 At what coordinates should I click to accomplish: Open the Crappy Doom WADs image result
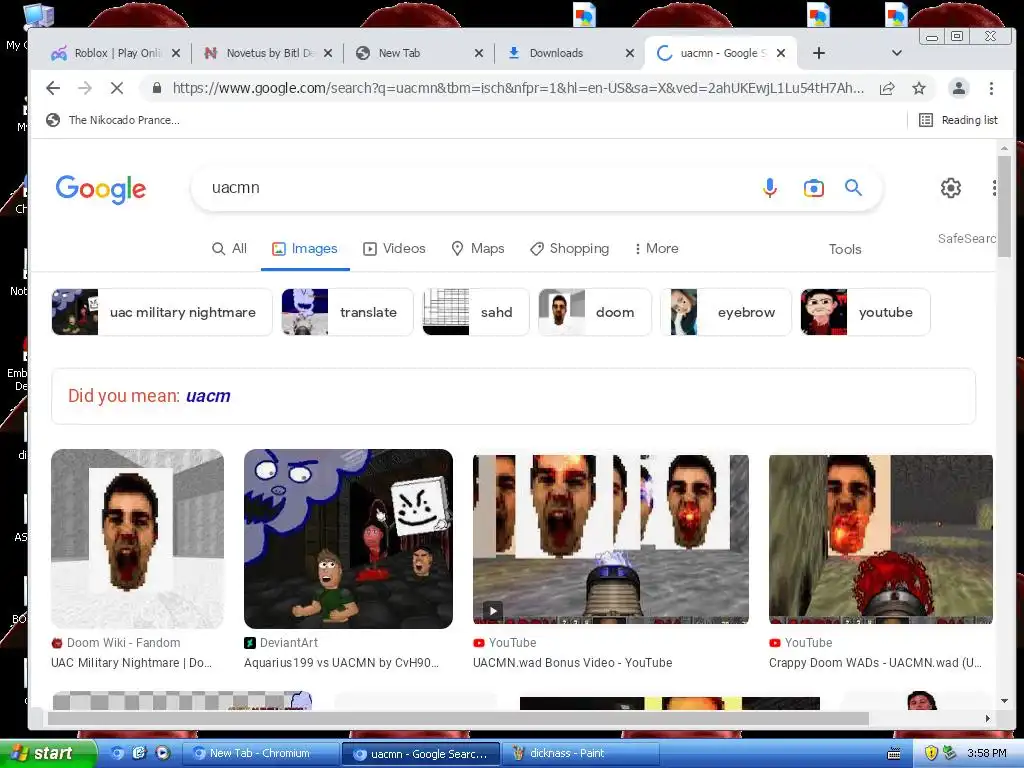tap(881, 539)
